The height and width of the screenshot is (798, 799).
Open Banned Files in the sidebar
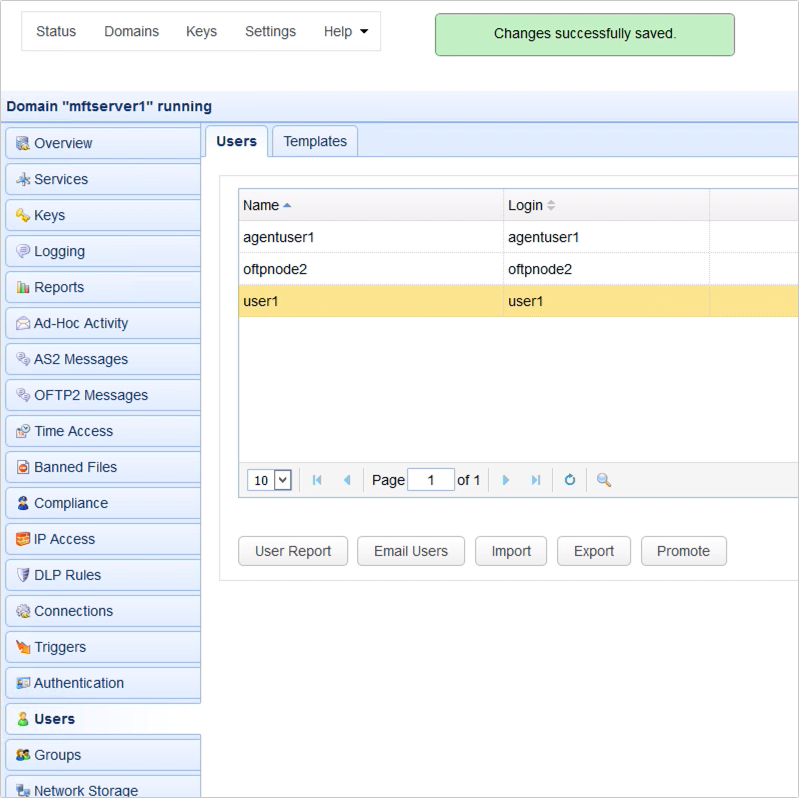pyautogui.click(x=75, y=467)
